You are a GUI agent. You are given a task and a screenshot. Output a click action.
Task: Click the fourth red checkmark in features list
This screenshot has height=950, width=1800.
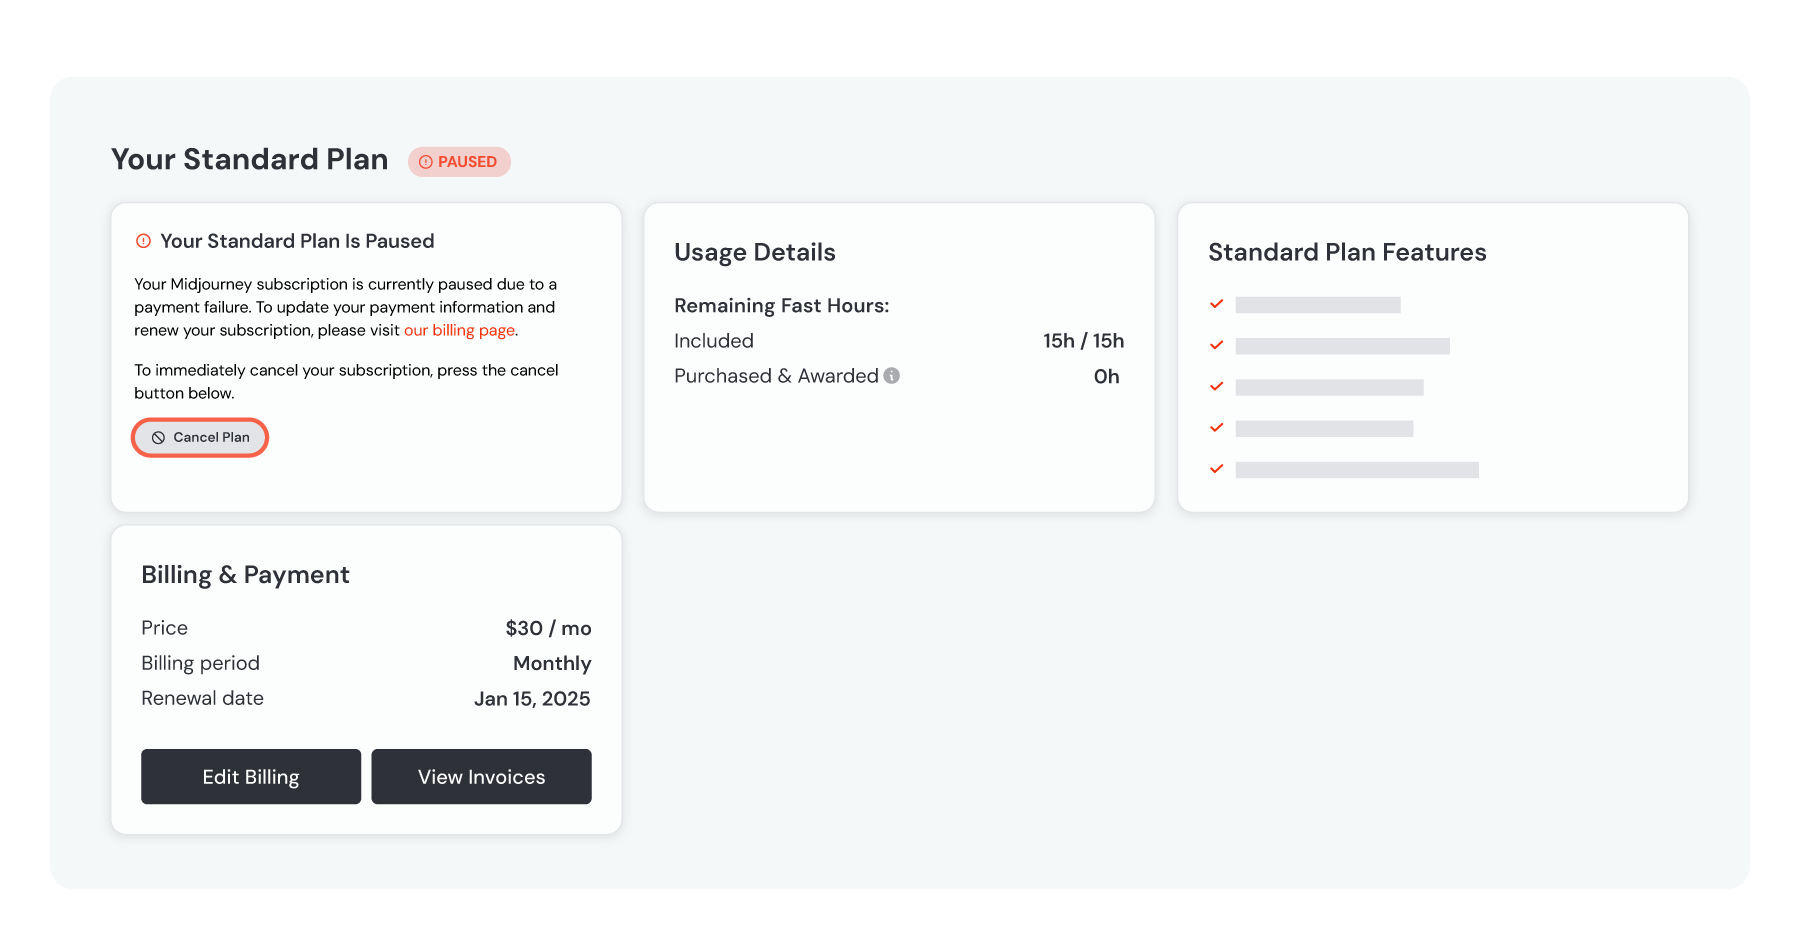[1217, 428]
